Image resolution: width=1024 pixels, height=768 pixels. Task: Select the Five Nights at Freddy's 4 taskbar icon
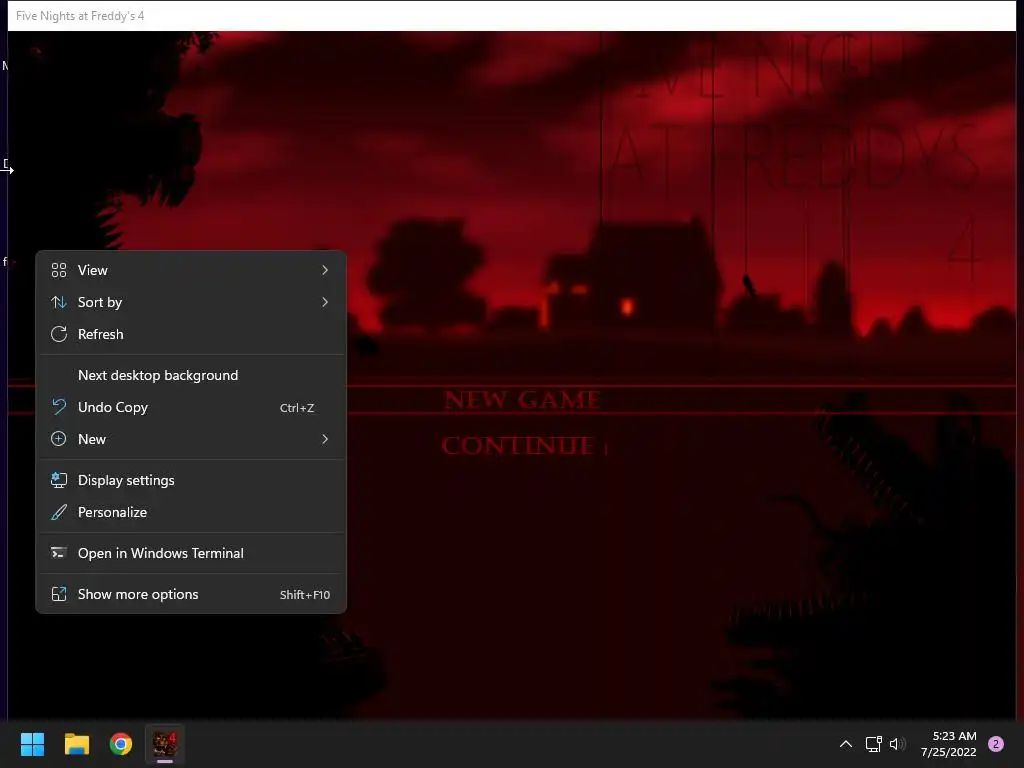click(165, 744)
